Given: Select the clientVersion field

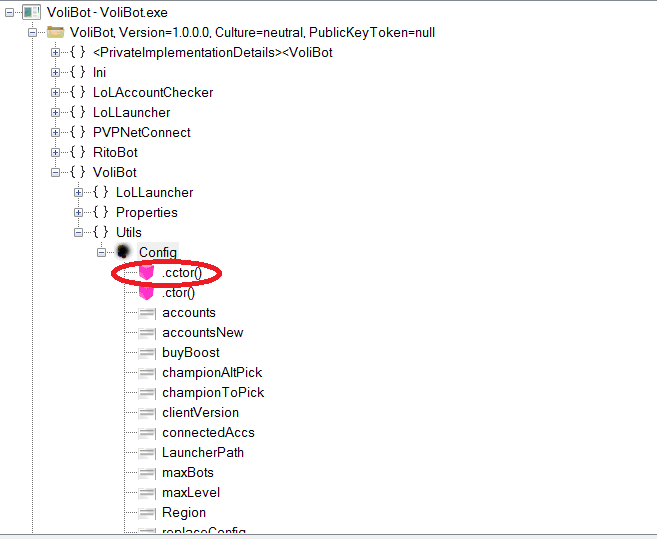Looking at the screenshot, I should [200, 412].
